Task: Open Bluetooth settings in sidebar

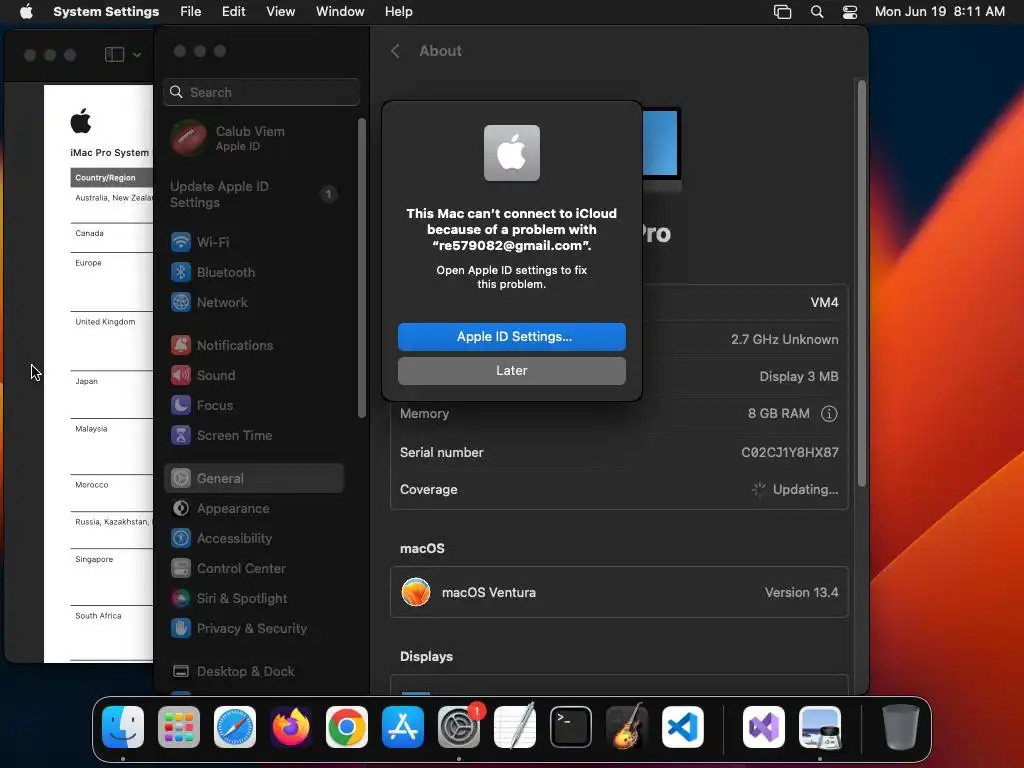Action: [253, 272]
